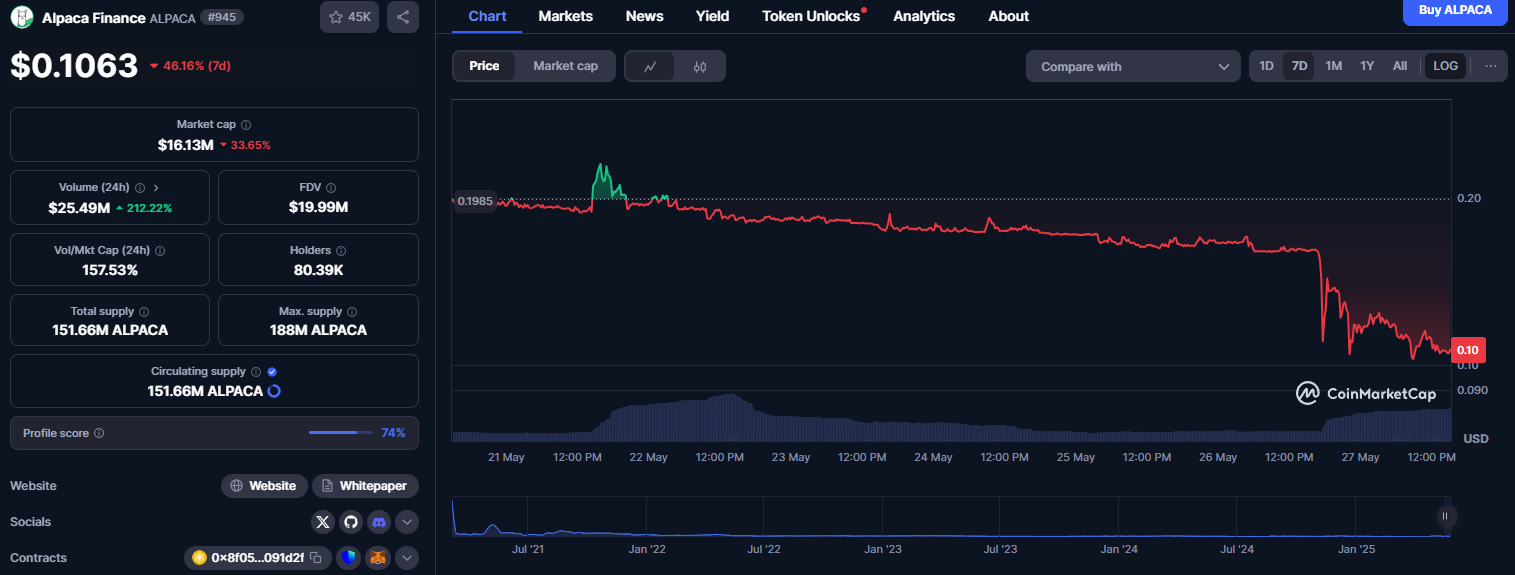Copy the contract address 0x8f05...091d2f
This screenshot has height=575, width=1515.
click(x=315, y=558)
